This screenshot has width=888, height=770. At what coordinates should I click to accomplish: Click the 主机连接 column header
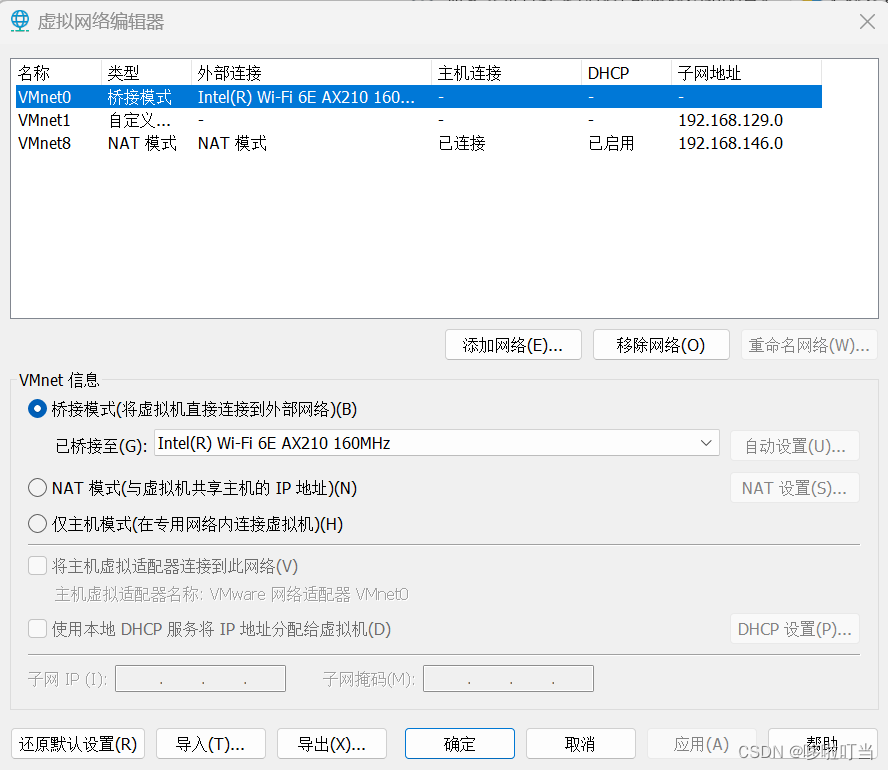507,73
